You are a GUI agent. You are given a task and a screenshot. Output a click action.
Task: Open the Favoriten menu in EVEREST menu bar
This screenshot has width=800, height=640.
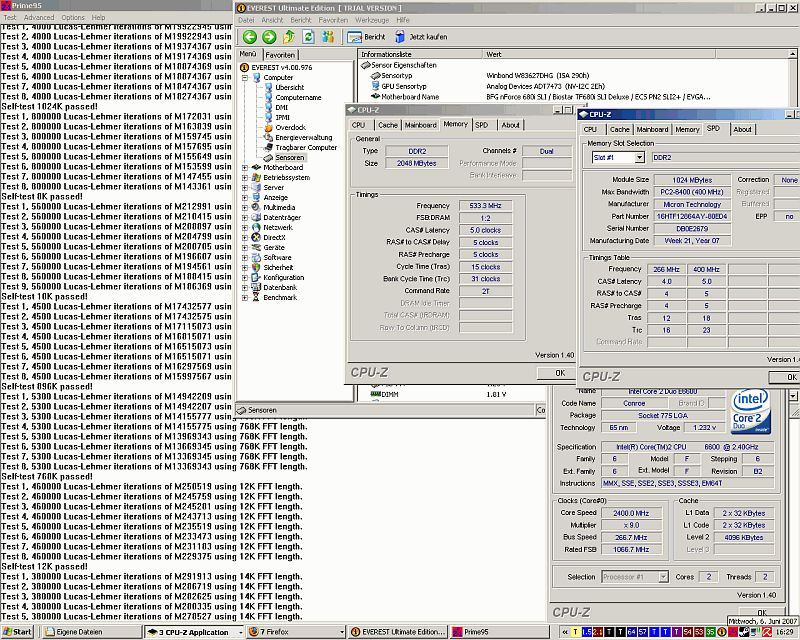point(333,20)
